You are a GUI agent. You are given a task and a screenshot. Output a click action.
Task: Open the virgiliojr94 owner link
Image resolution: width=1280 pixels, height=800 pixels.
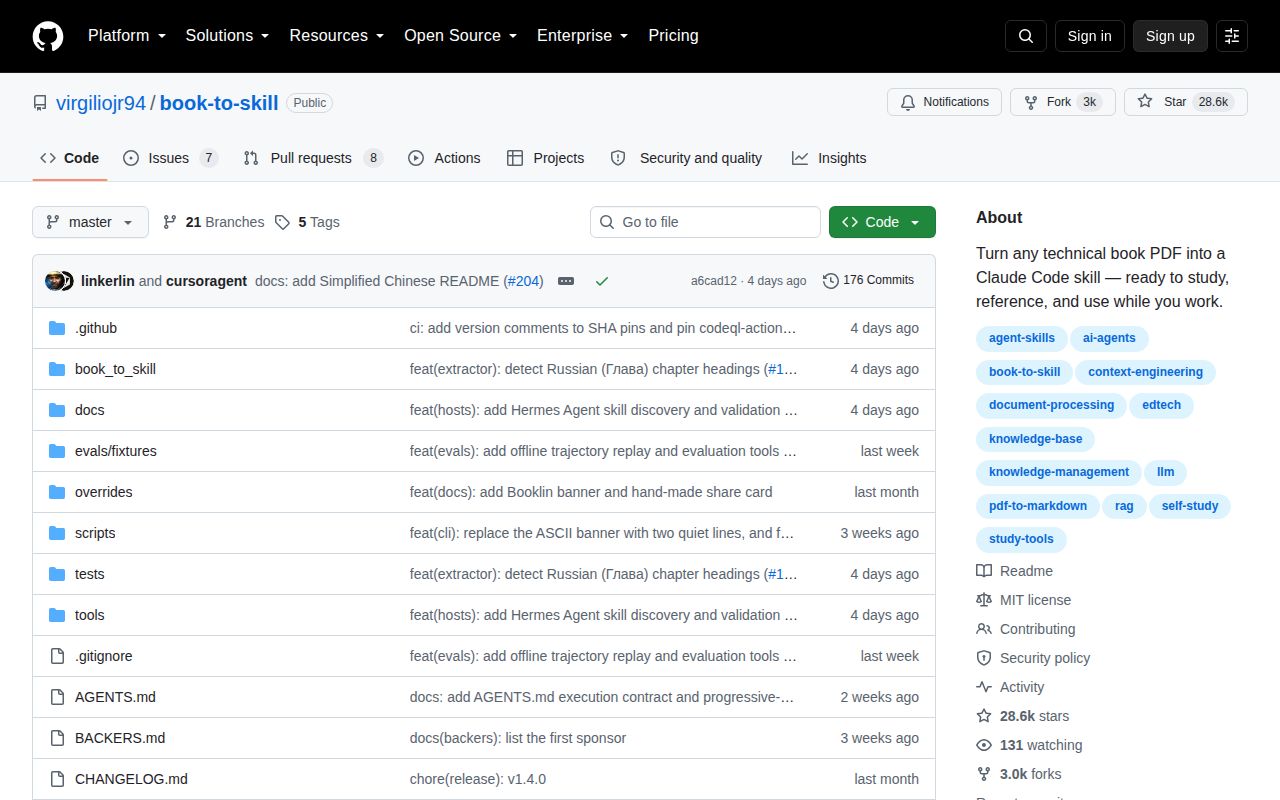pos(101,103)
